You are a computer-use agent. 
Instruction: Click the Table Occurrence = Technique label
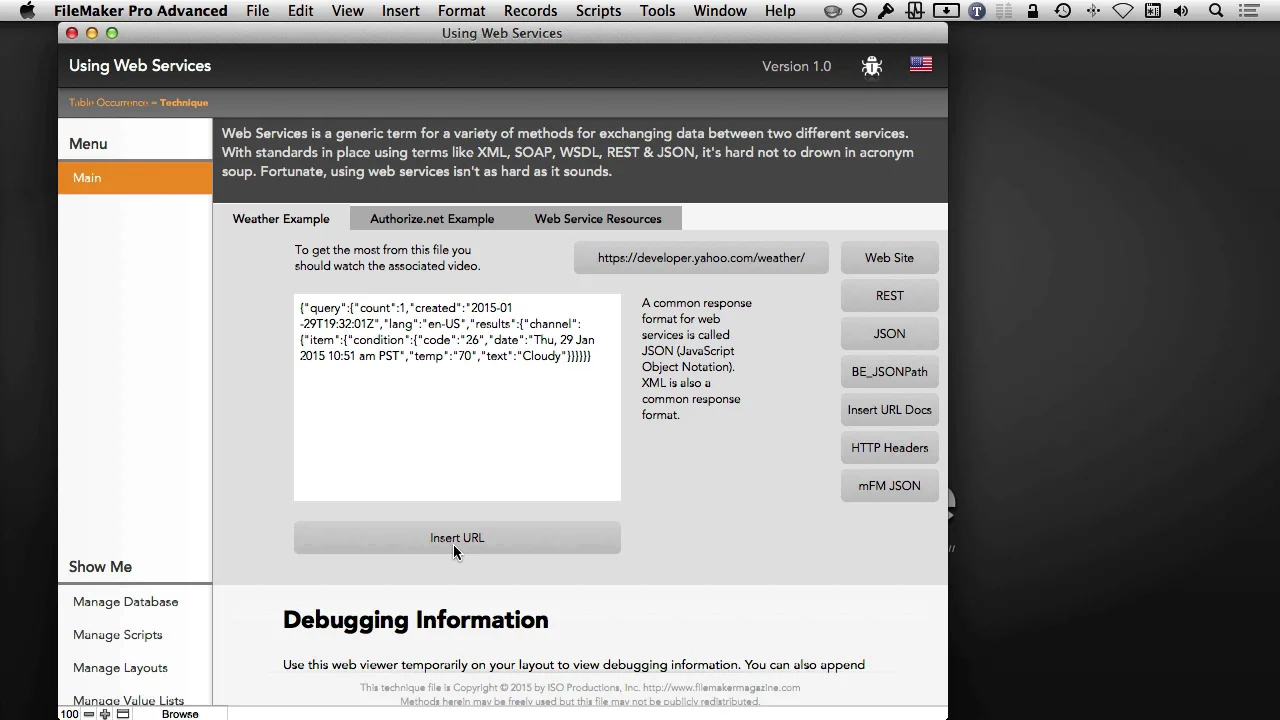[x=138, y=103]
